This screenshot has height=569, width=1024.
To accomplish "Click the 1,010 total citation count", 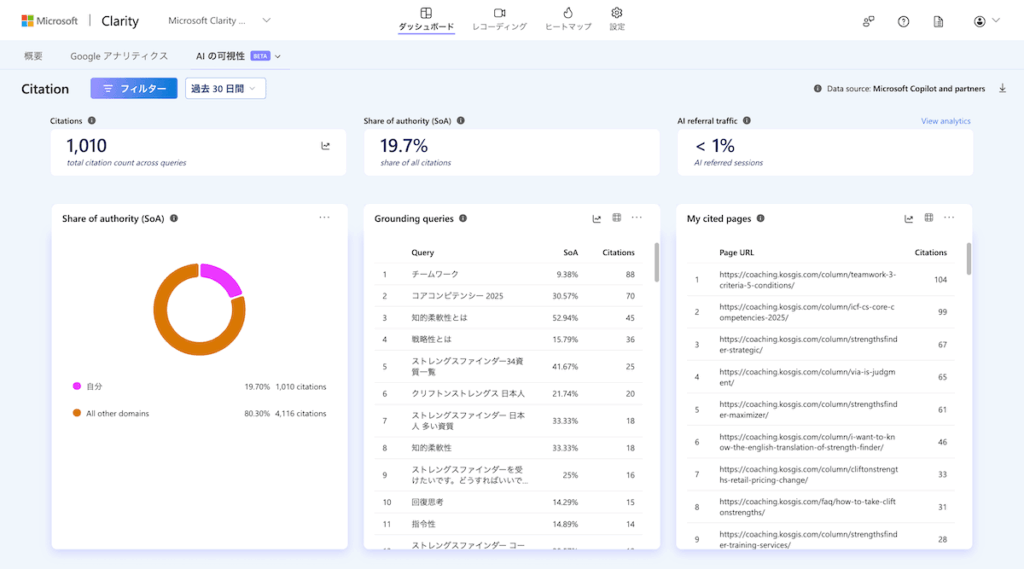I will (86, 146).
